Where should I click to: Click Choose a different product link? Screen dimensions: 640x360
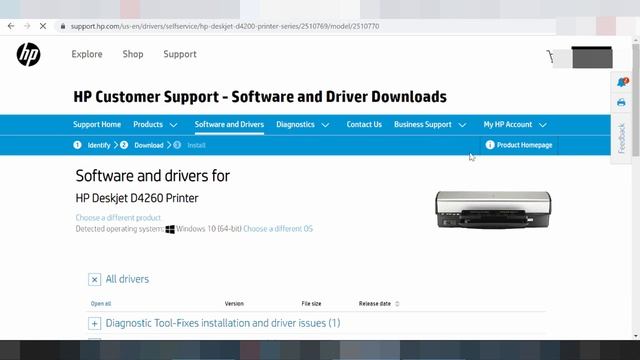point(118,218)
